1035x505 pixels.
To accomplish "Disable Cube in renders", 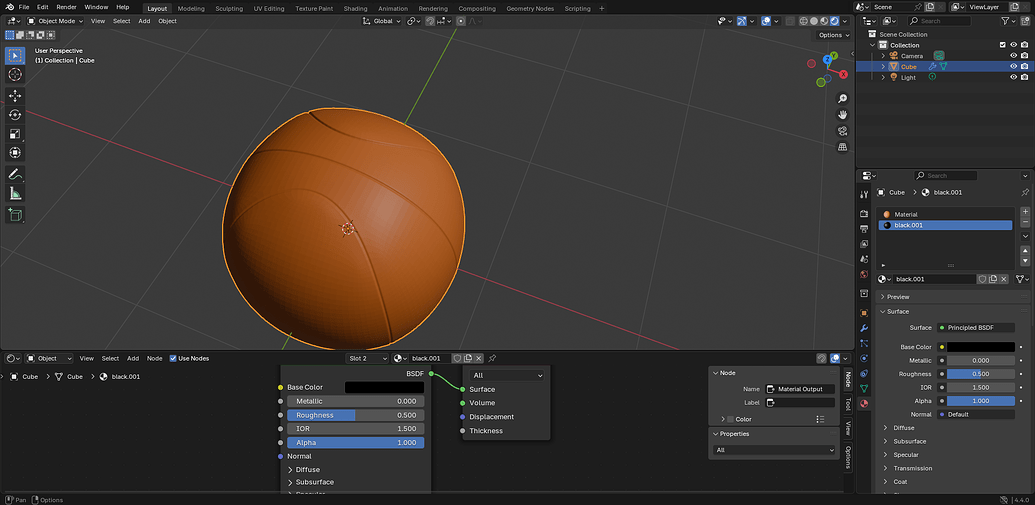I will [1024, 67].
